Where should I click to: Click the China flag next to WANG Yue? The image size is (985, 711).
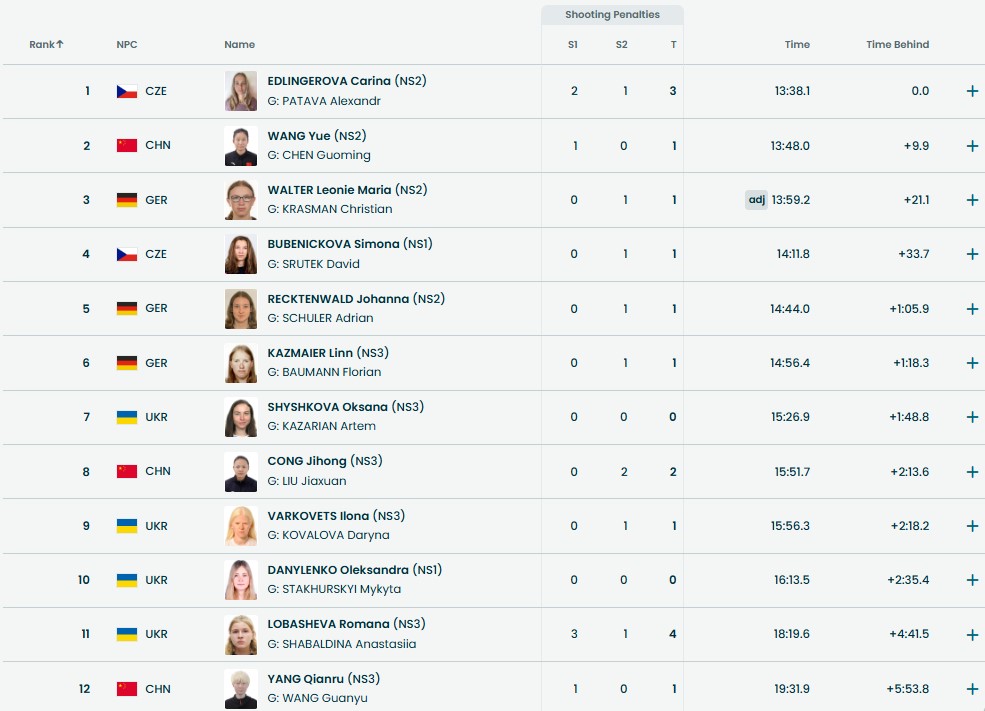click(x=126, y=145)
